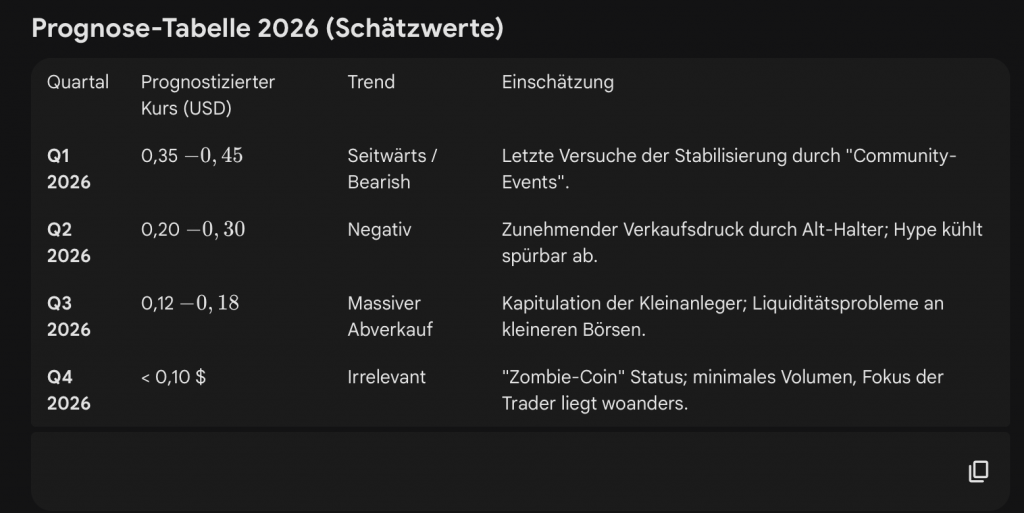The image size is (1024, 513).
Task: Click the "Prognostizierter Kurs (USD)" column header
Action: tap(208, 95)
